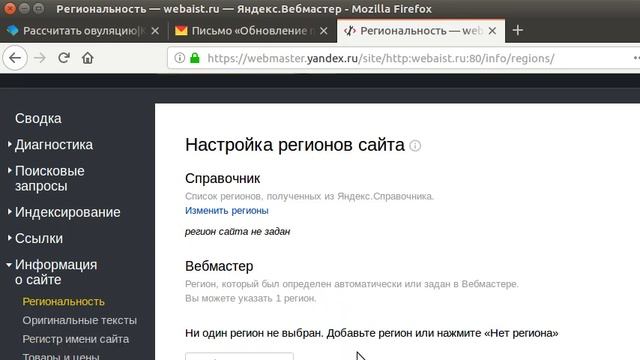Viewport: 640px width, 360px height.
Task: Close the 'Рассчитать овуляцию' tab
Action: (x=155, y=31)
